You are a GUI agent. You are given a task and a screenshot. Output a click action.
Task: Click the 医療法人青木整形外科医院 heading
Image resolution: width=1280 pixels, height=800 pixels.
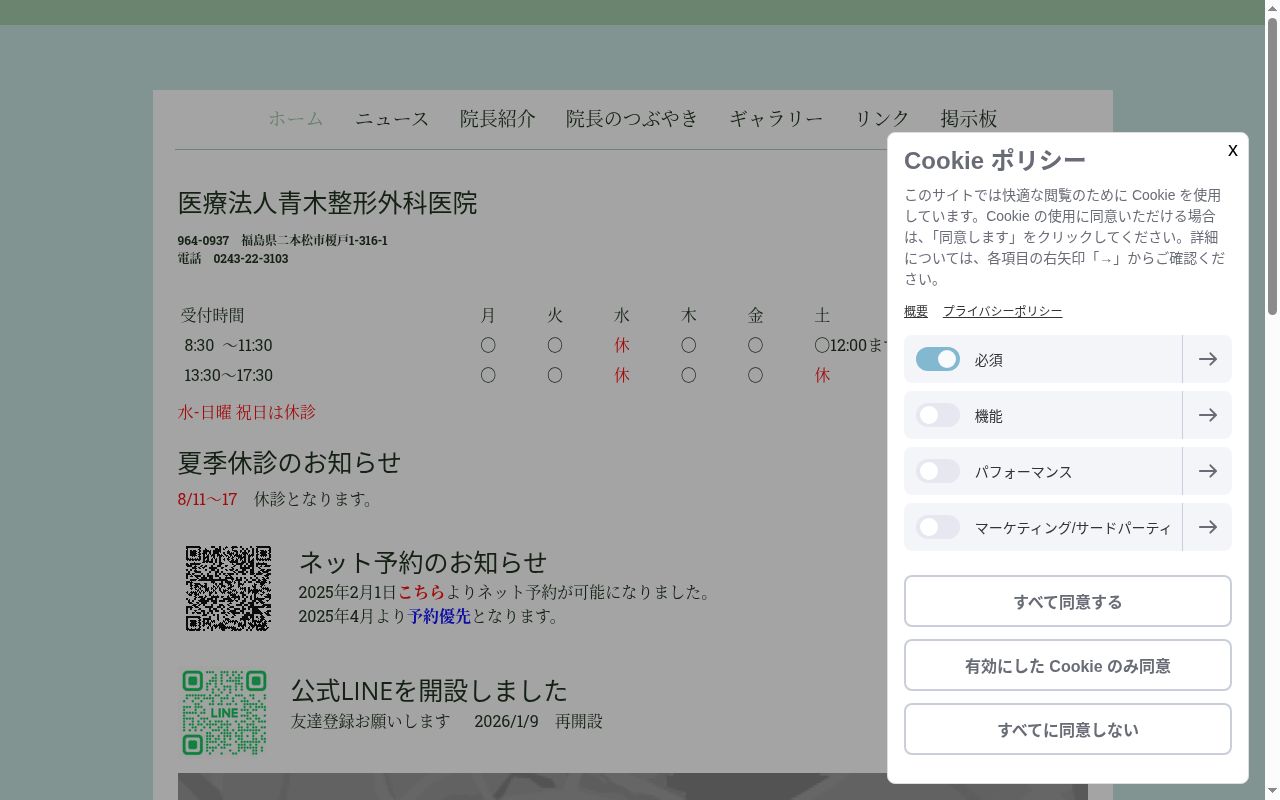328,203
